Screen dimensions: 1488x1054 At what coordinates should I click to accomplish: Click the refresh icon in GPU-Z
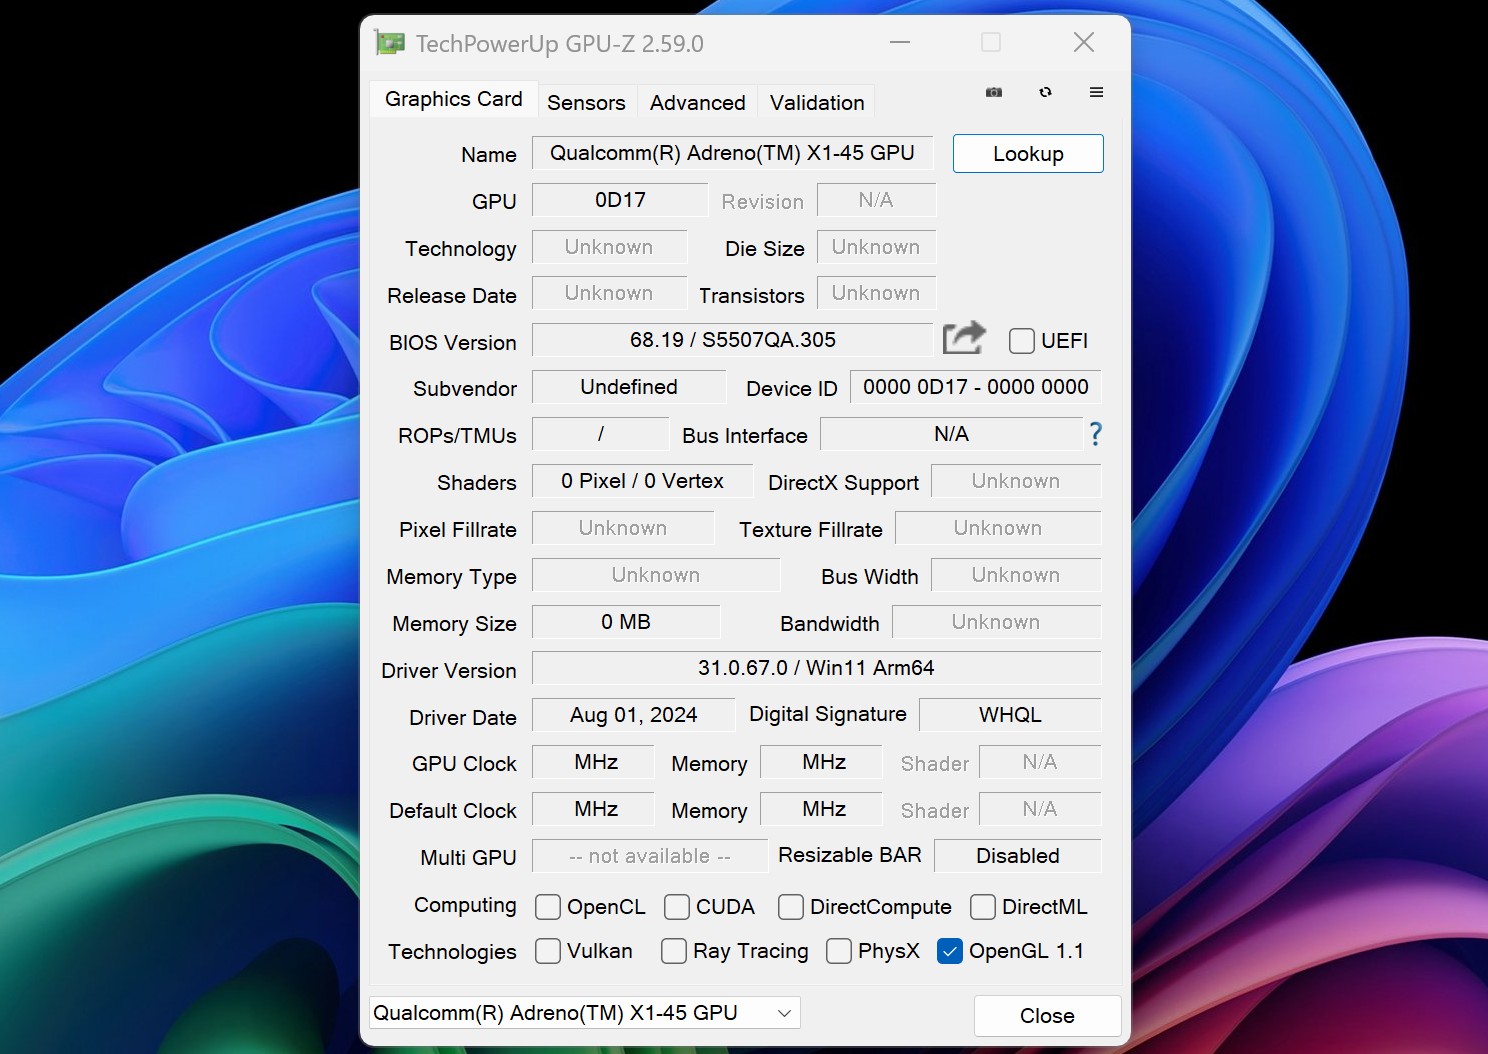[1045, 92]
